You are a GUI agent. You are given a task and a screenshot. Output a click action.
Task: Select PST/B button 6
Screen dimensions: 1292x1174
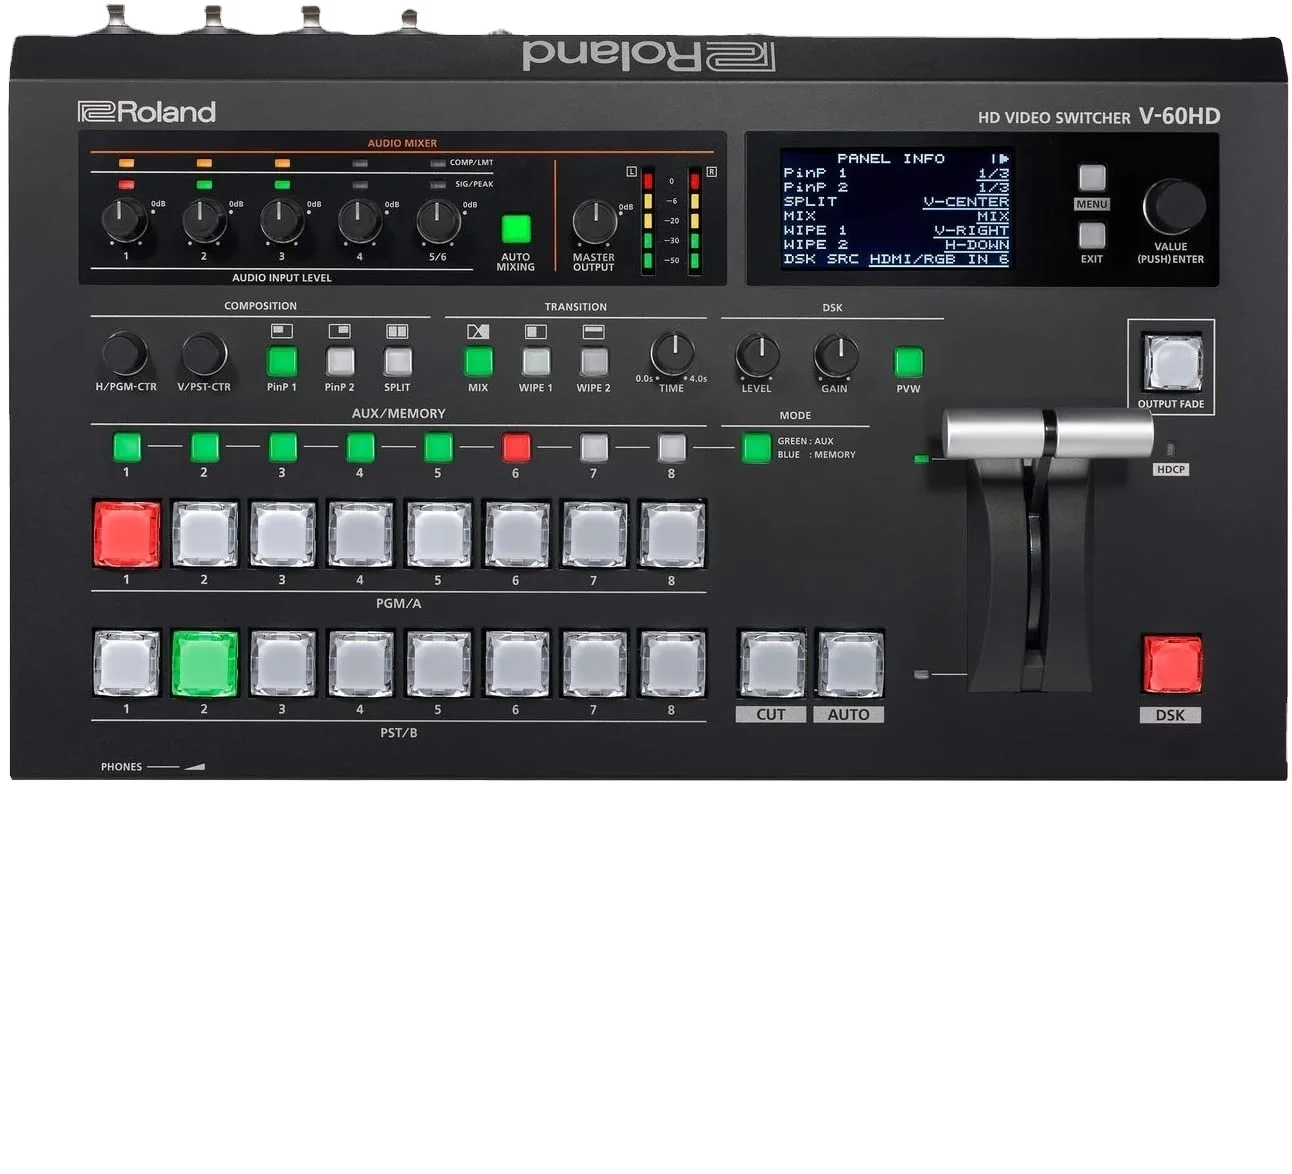tap(516, 663)
